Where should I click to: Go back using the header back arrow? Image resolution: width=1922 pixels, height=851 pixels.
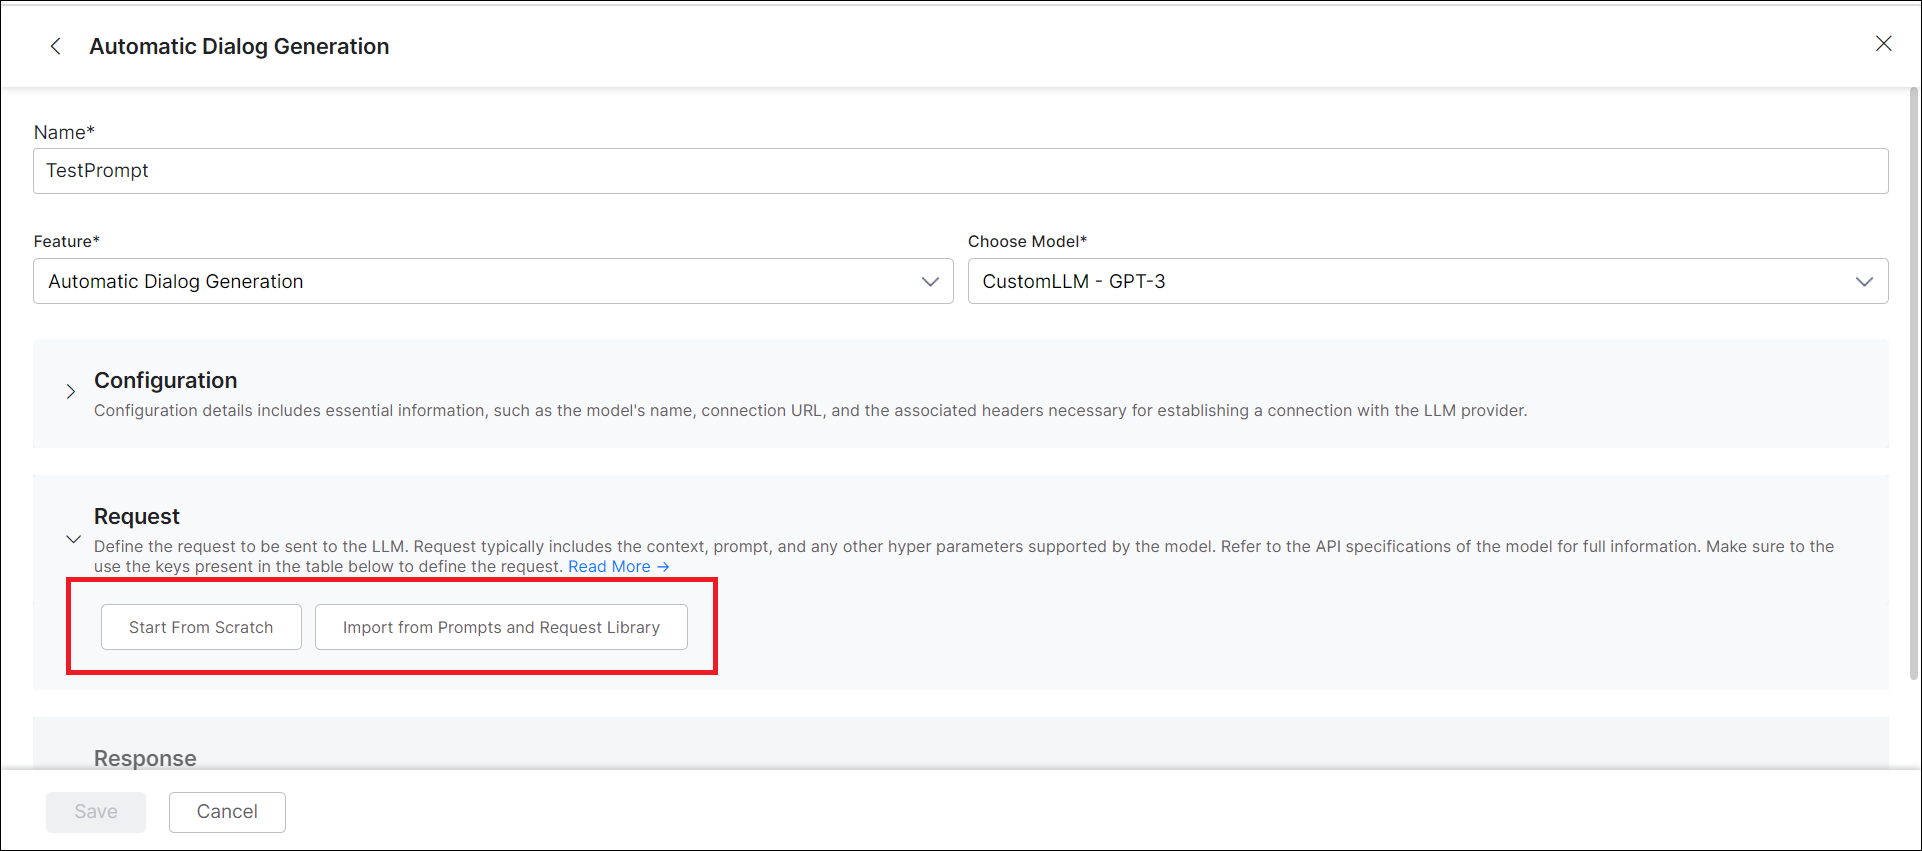pos(56,46)
